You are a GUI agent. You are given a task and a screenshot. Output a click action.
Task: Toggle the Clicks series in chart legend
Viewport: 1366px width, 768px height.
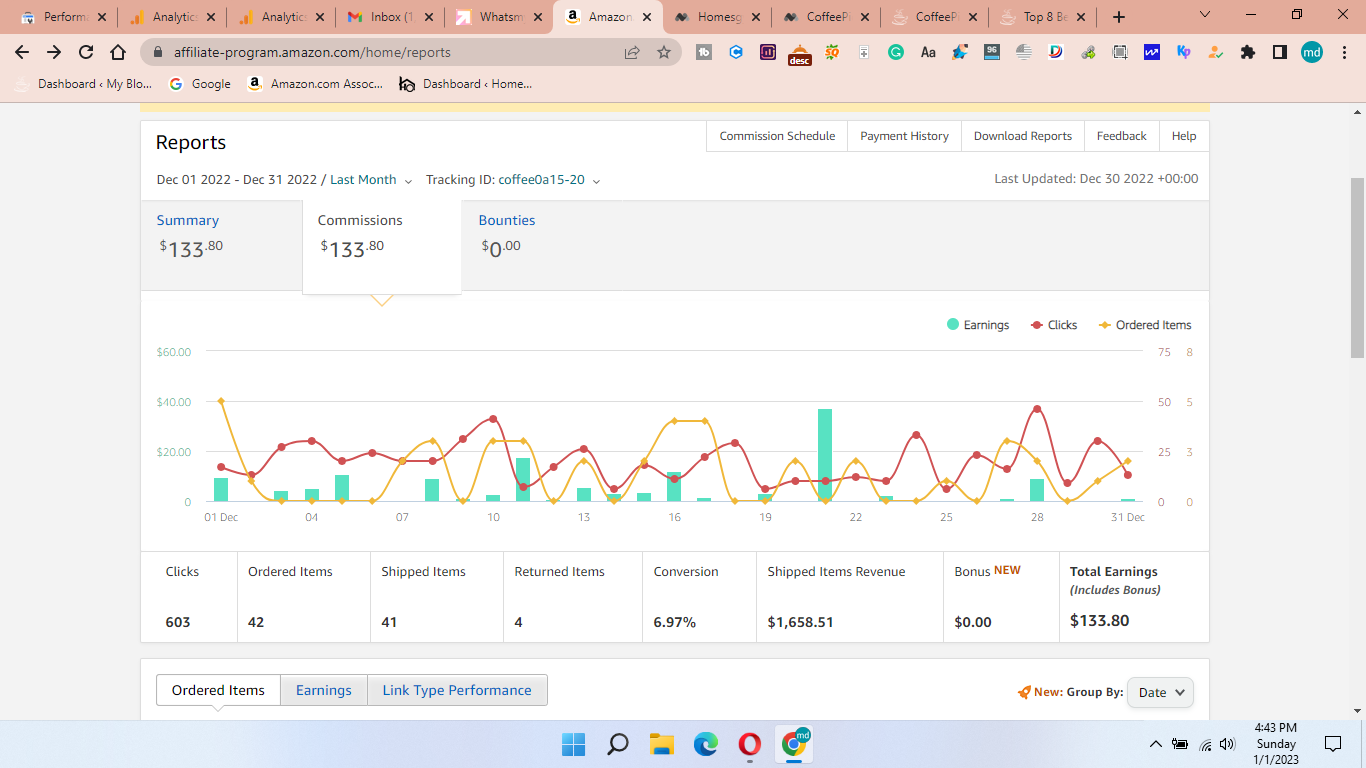(x=1054, y=325)
